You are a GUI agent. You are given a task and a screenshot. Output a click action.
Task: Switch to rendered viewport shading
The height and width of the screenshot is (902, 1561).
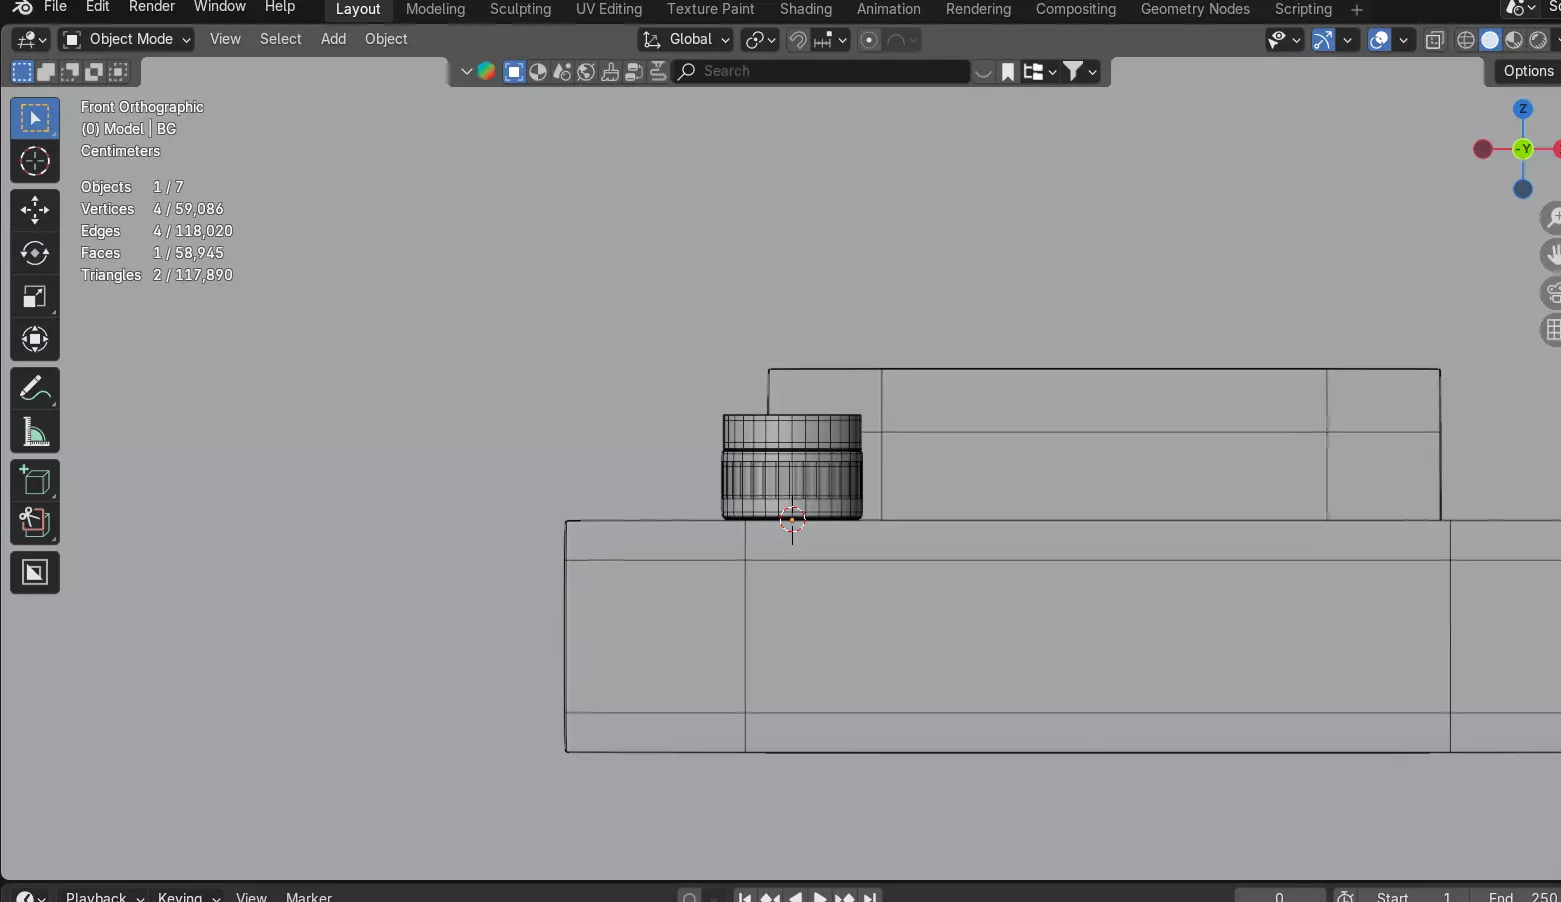pyautogui.click(x=1538, y=40)
